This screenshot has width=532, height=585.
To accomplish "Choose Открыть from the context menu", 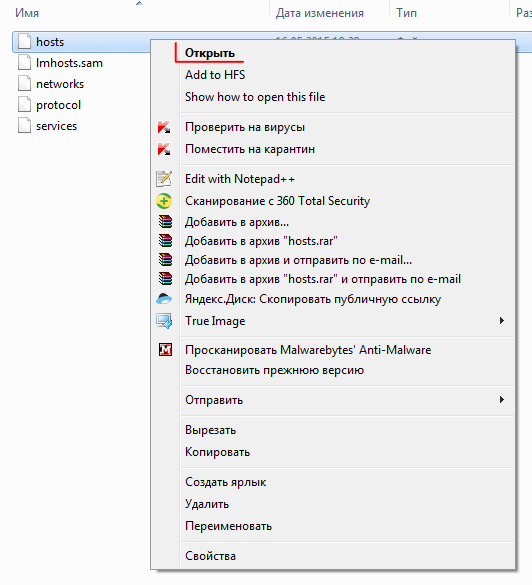I will click(x=210, y=53).
